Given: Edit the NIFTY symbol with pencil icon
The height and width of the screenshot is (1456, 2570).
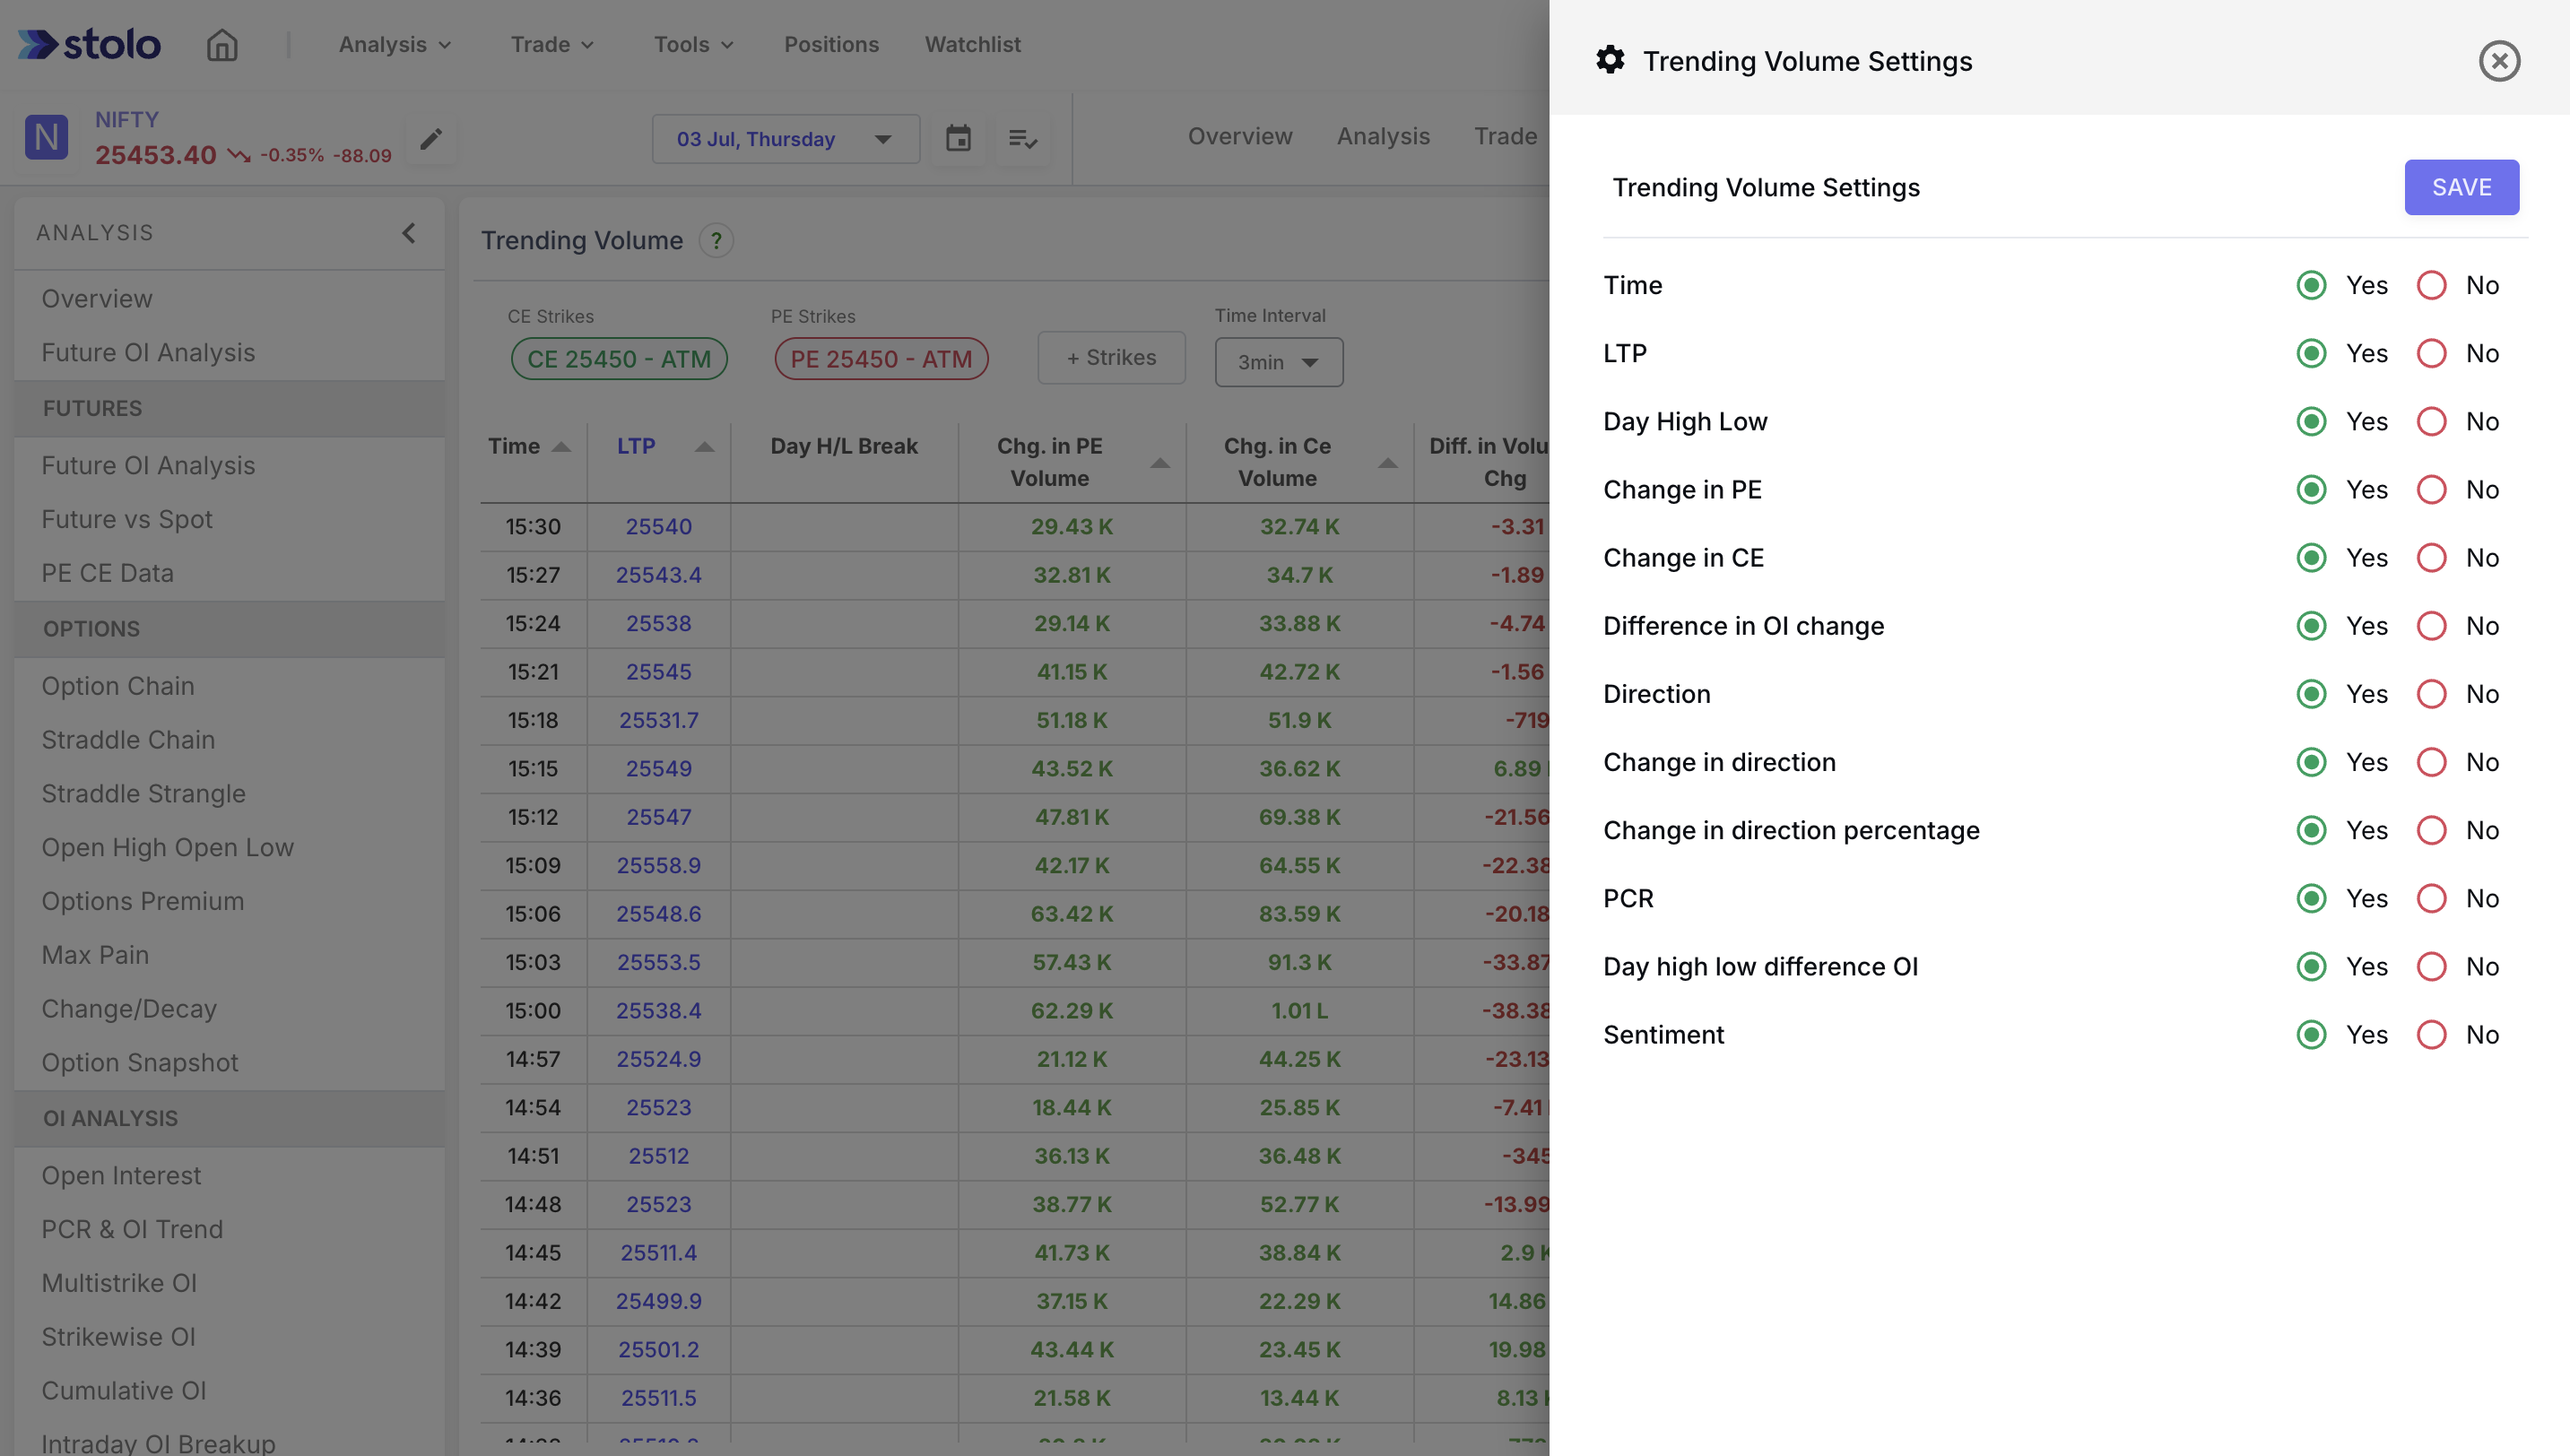Looking at the screenshot, I should click(x=431, y=139).
